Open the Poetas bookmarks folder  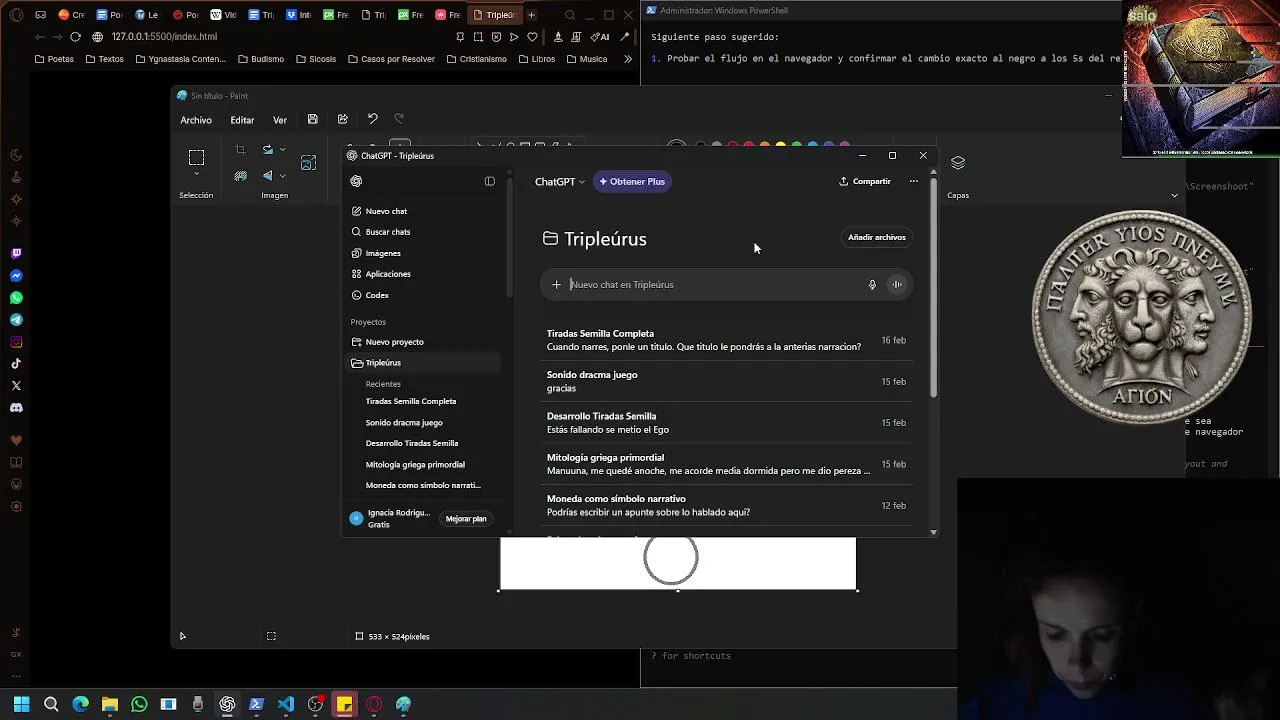click(54, 59)
